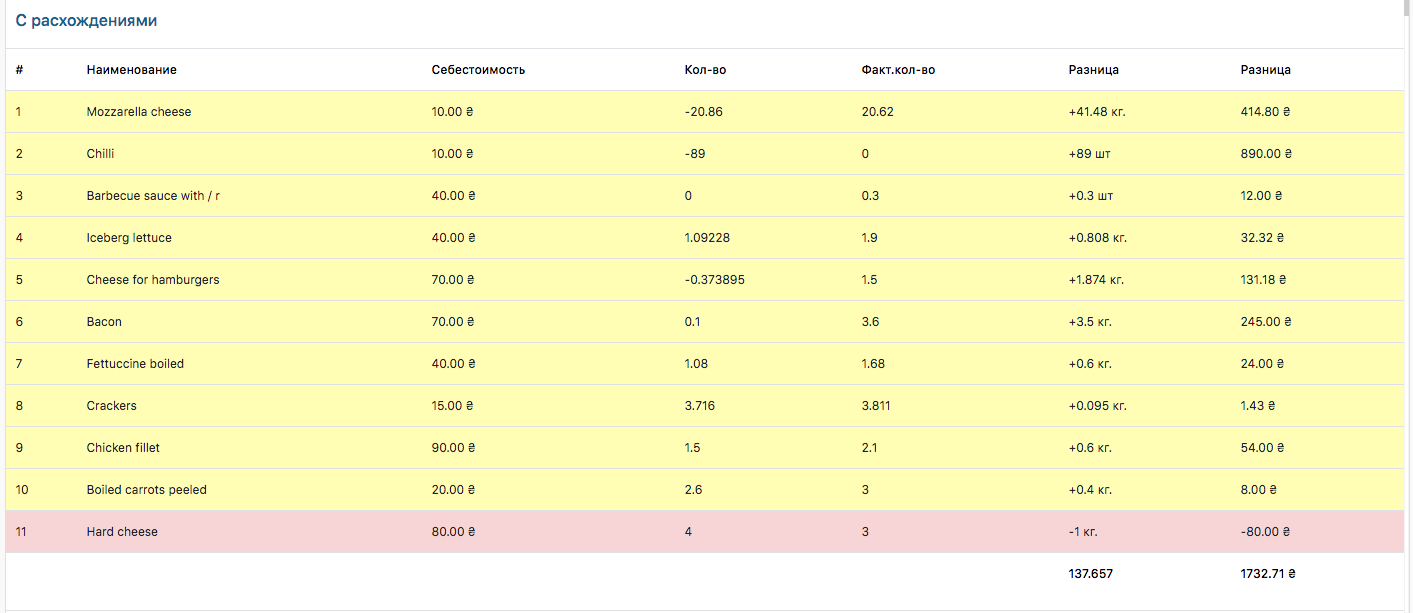Open the Barbecue sauce item

pos(153,196)
